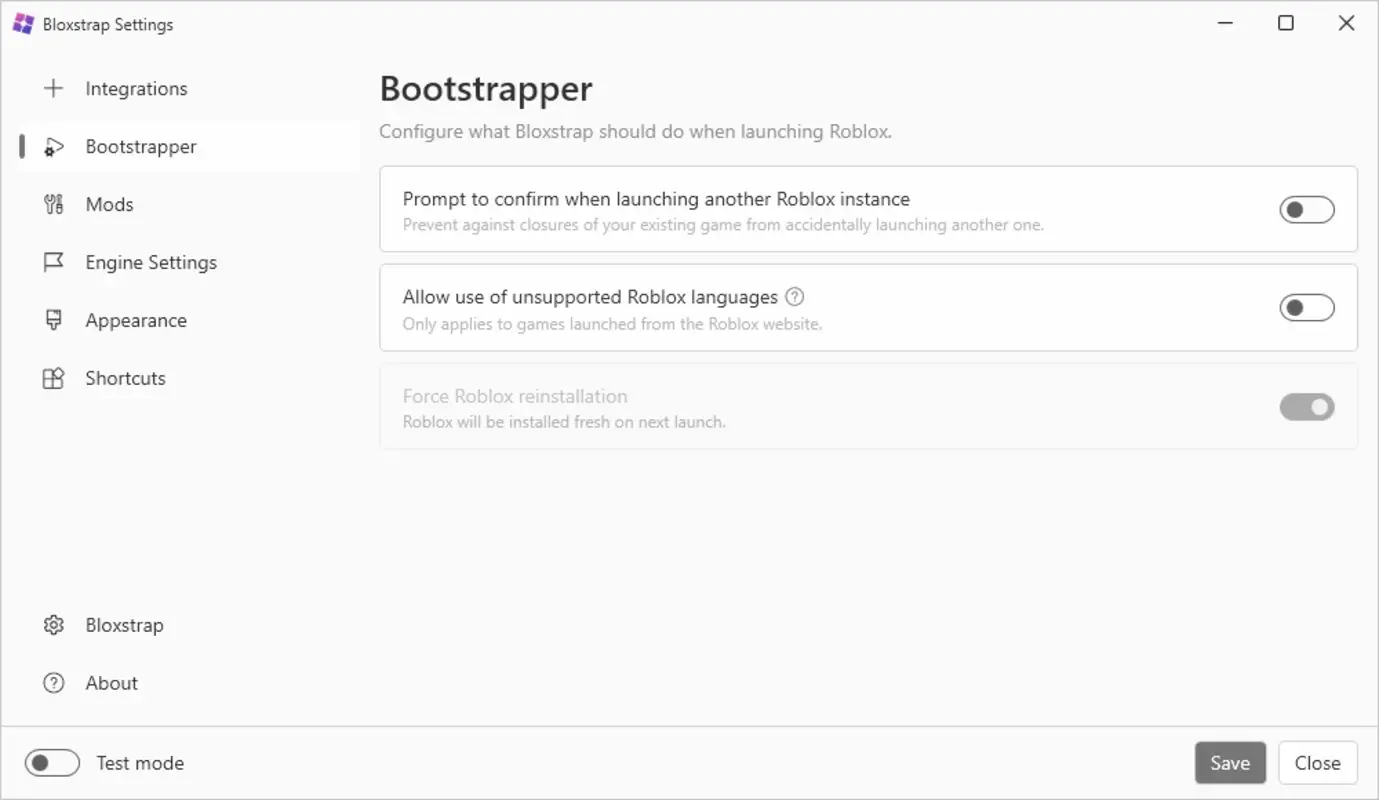Click the Appearance paintbrush icon
Viewport: 1379px width, 800px height.
55,320
